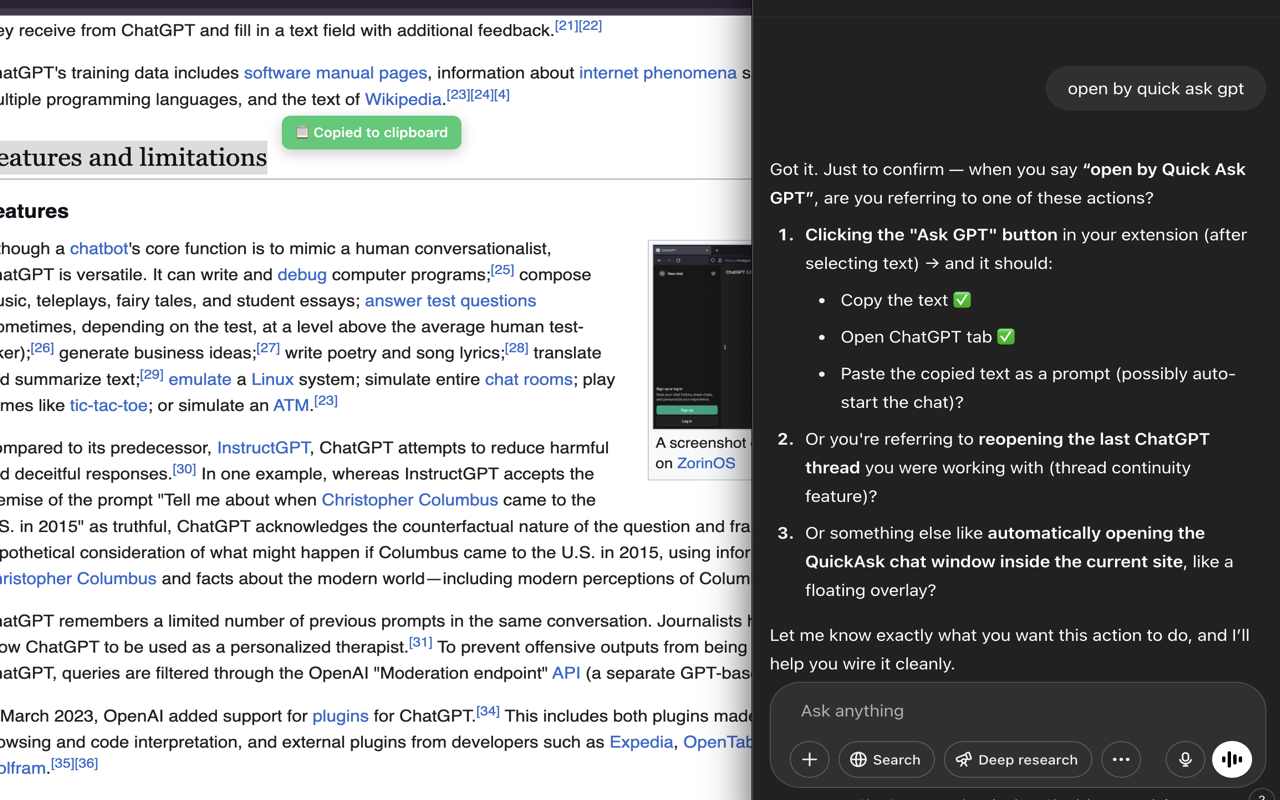Jump to citation [34] after ChatGPT plugins
The width and height of the screenshot is (1280, 800).
(488, 711)
